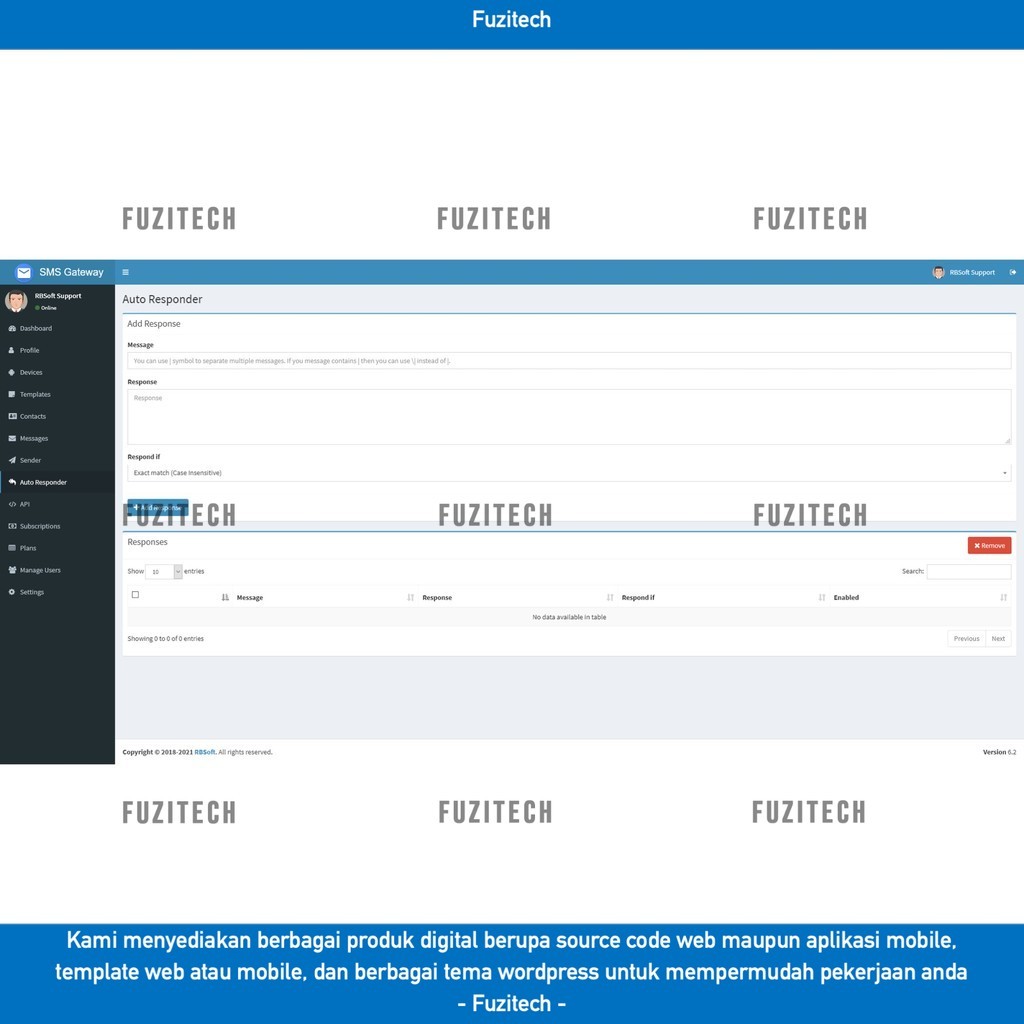Click the Templates icon in sidebar
The height and width of the screenshot is (1024, 1024).
tap(12, 394)
